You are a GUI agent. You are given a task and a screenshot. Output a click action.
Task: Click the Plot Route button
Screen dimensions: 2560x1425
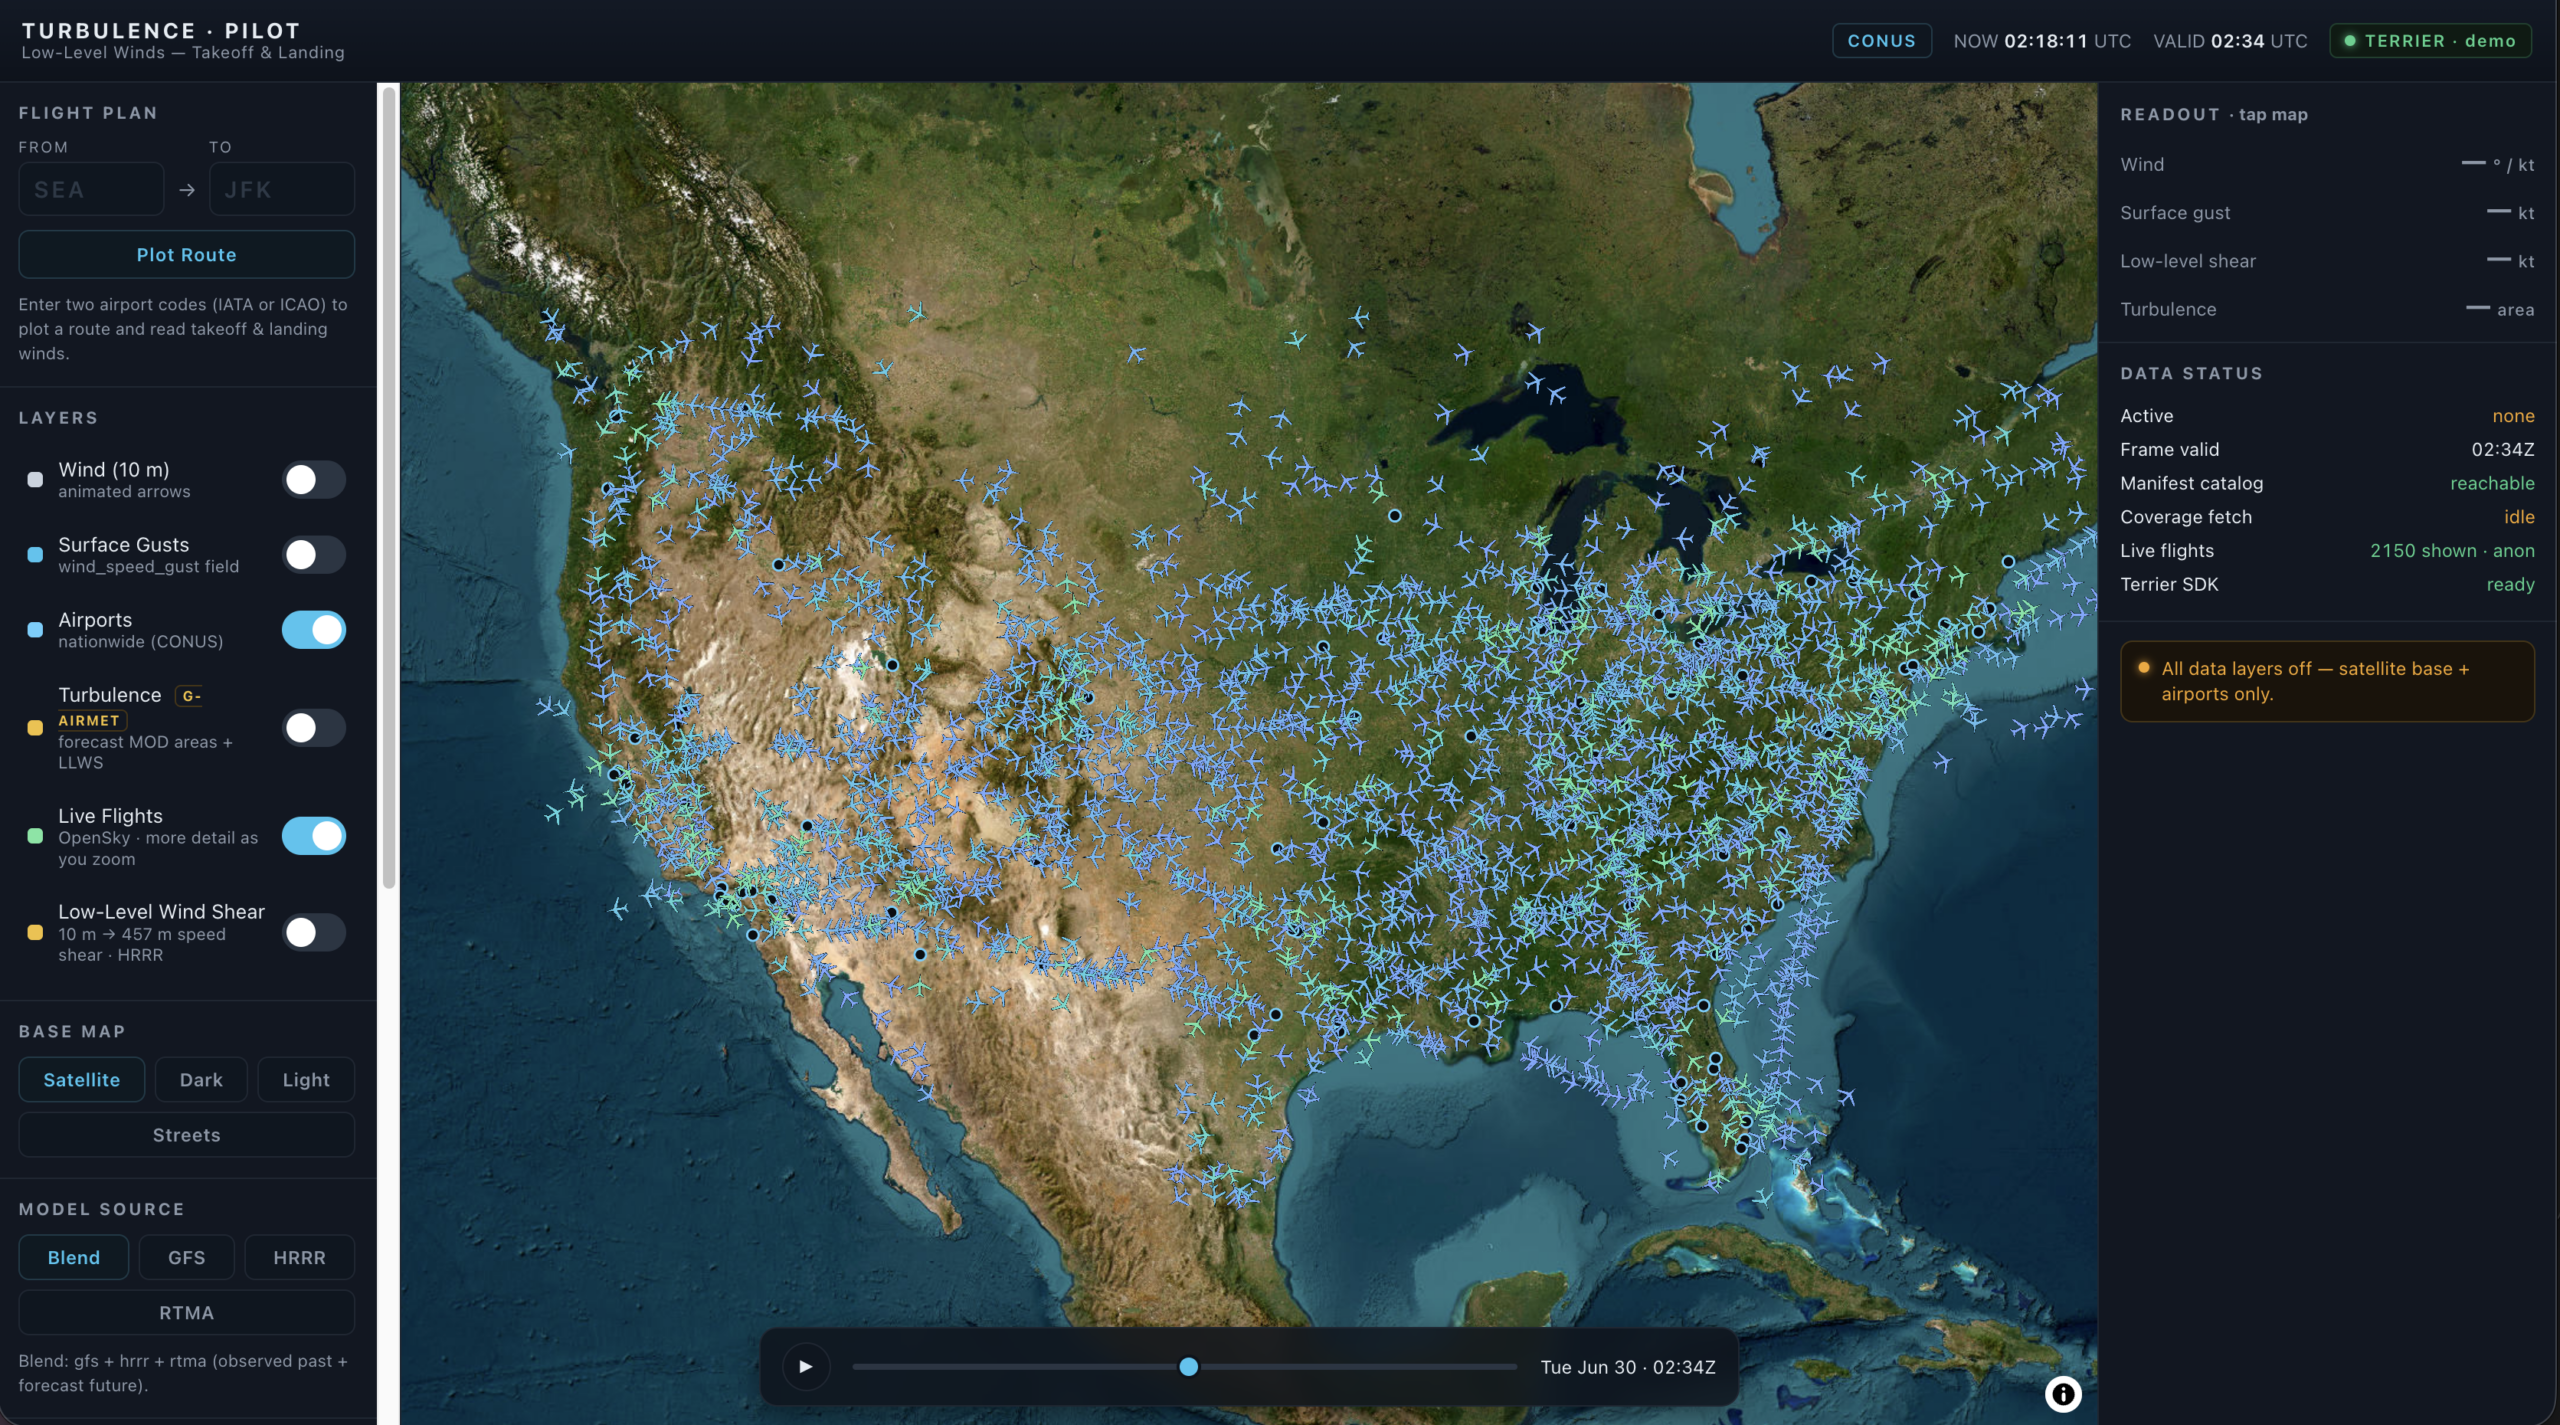186,254
